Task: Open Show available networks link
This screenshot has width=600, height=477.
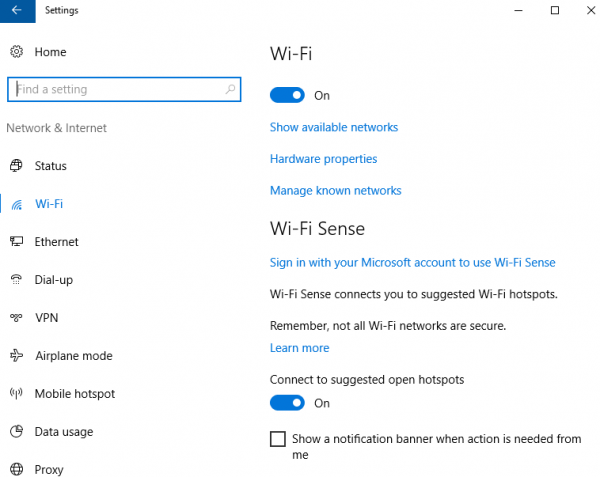Action: [x=334, y=127]
